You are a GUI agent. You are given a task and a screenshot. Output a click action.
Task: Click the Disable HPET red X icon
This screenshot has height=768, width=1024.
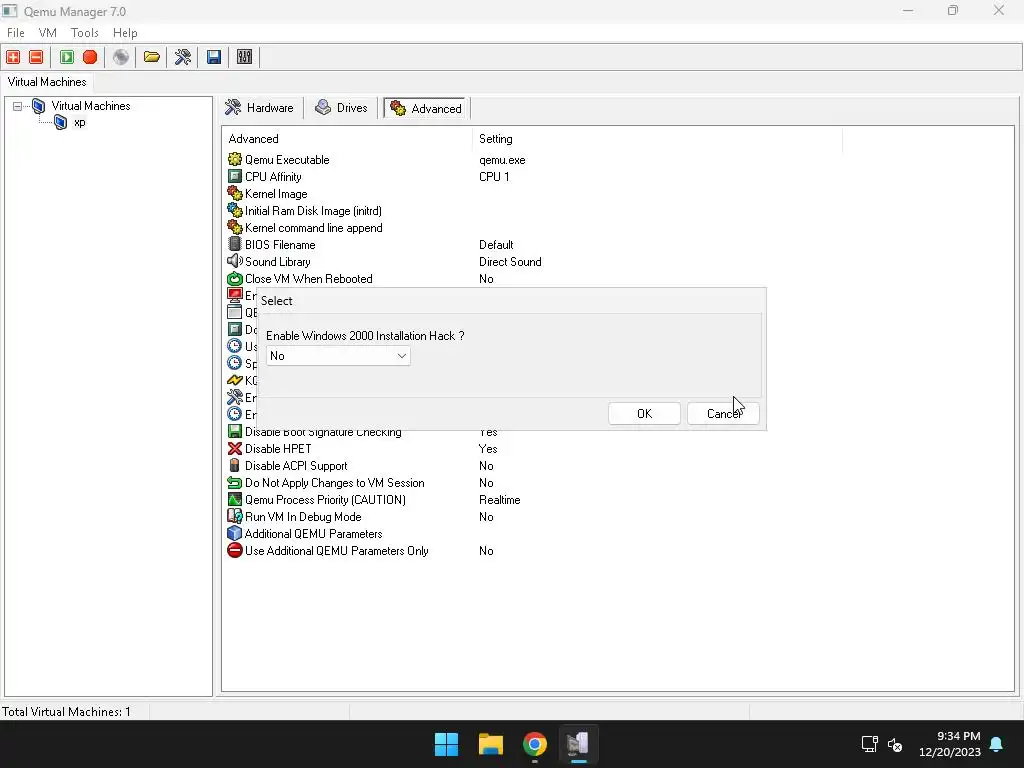click(x=234, y=449)
